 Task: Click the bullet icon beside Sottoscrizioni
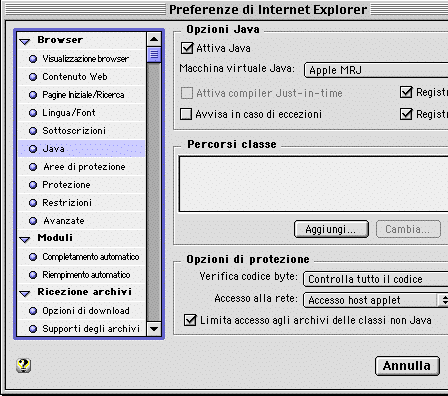coord(33,131)
